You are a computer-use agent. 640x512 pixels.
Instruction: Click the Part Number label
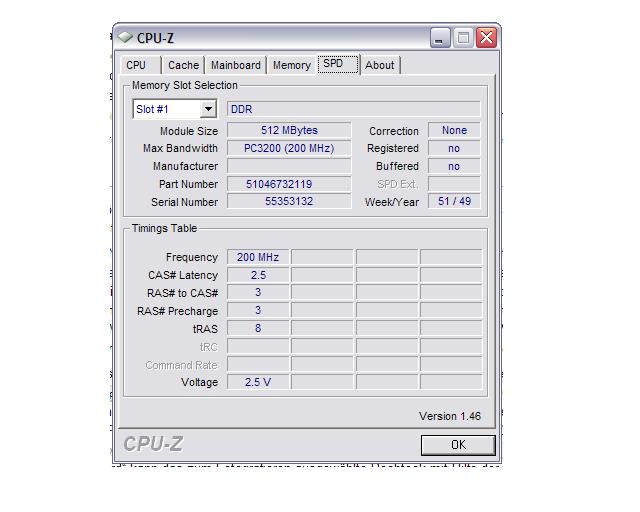(x=188, y=184)
